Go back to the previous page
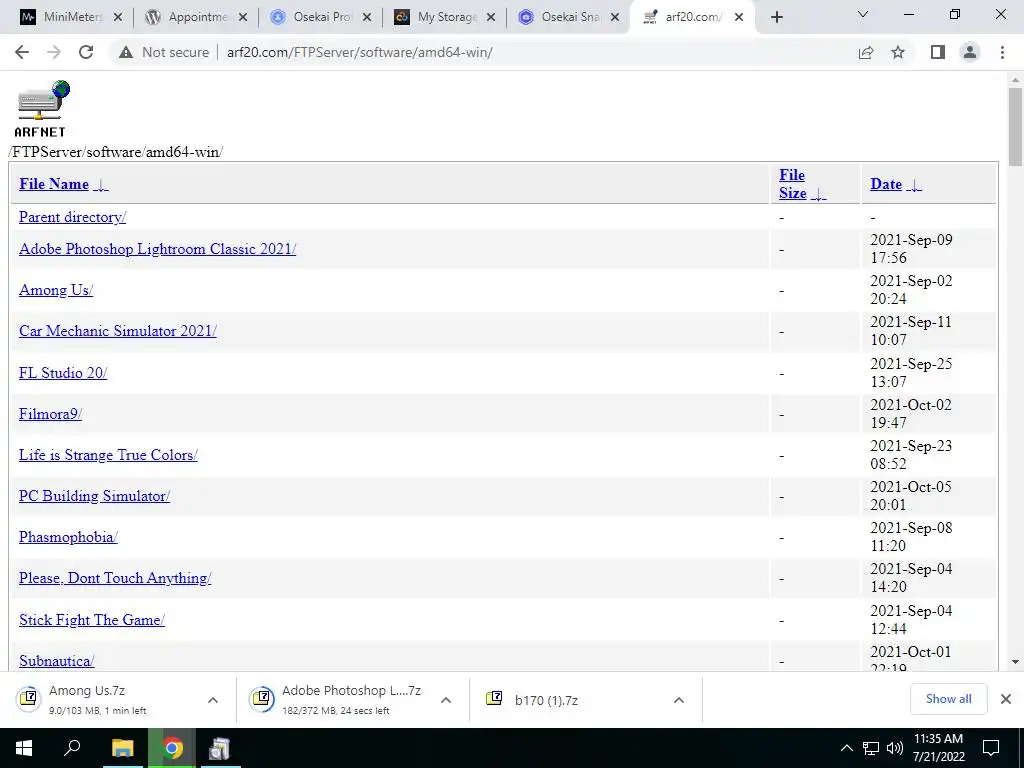This screenshot has height=768, width=1024. pos(22,52)
